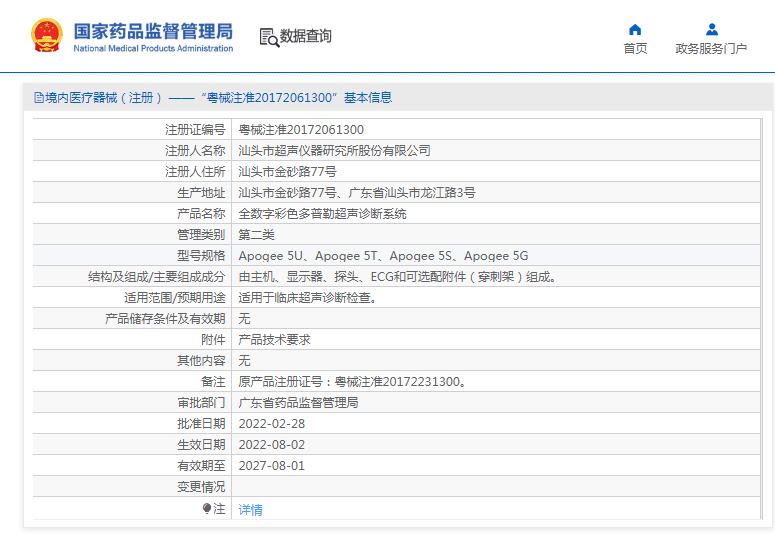Click the National Medical Products Administration subtitle
775x541 pixels.
[x=153, y=48]
